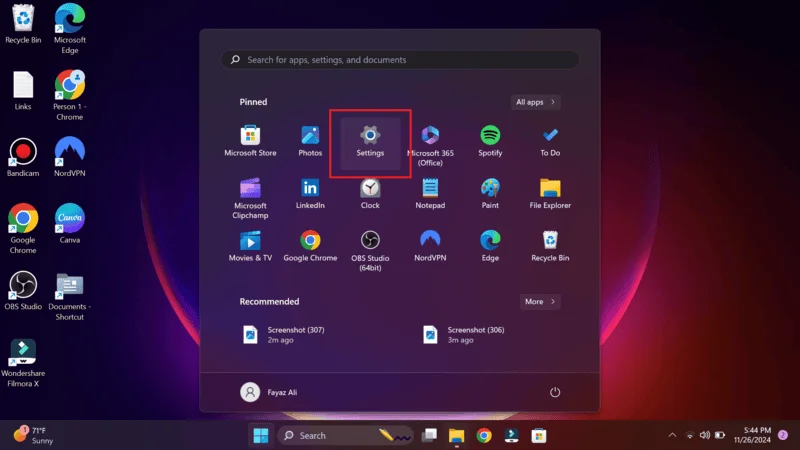
Task: Click the Power button
Action: pos(555,392)
